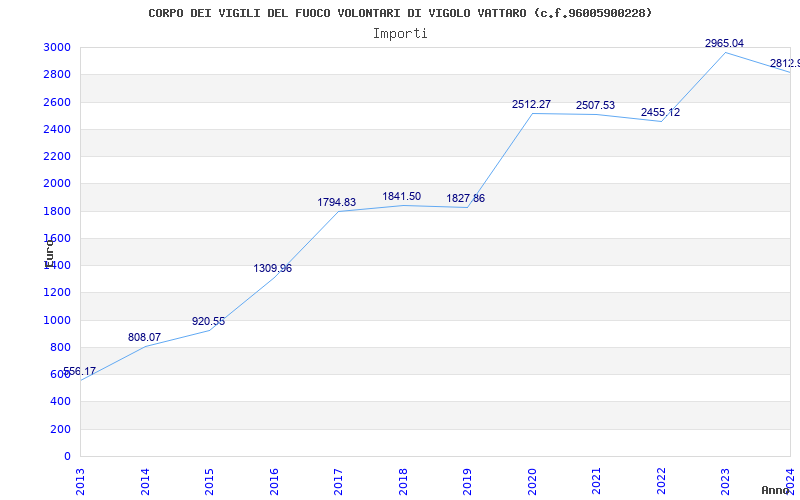Click the y-axis value 3000

(57, 47)
